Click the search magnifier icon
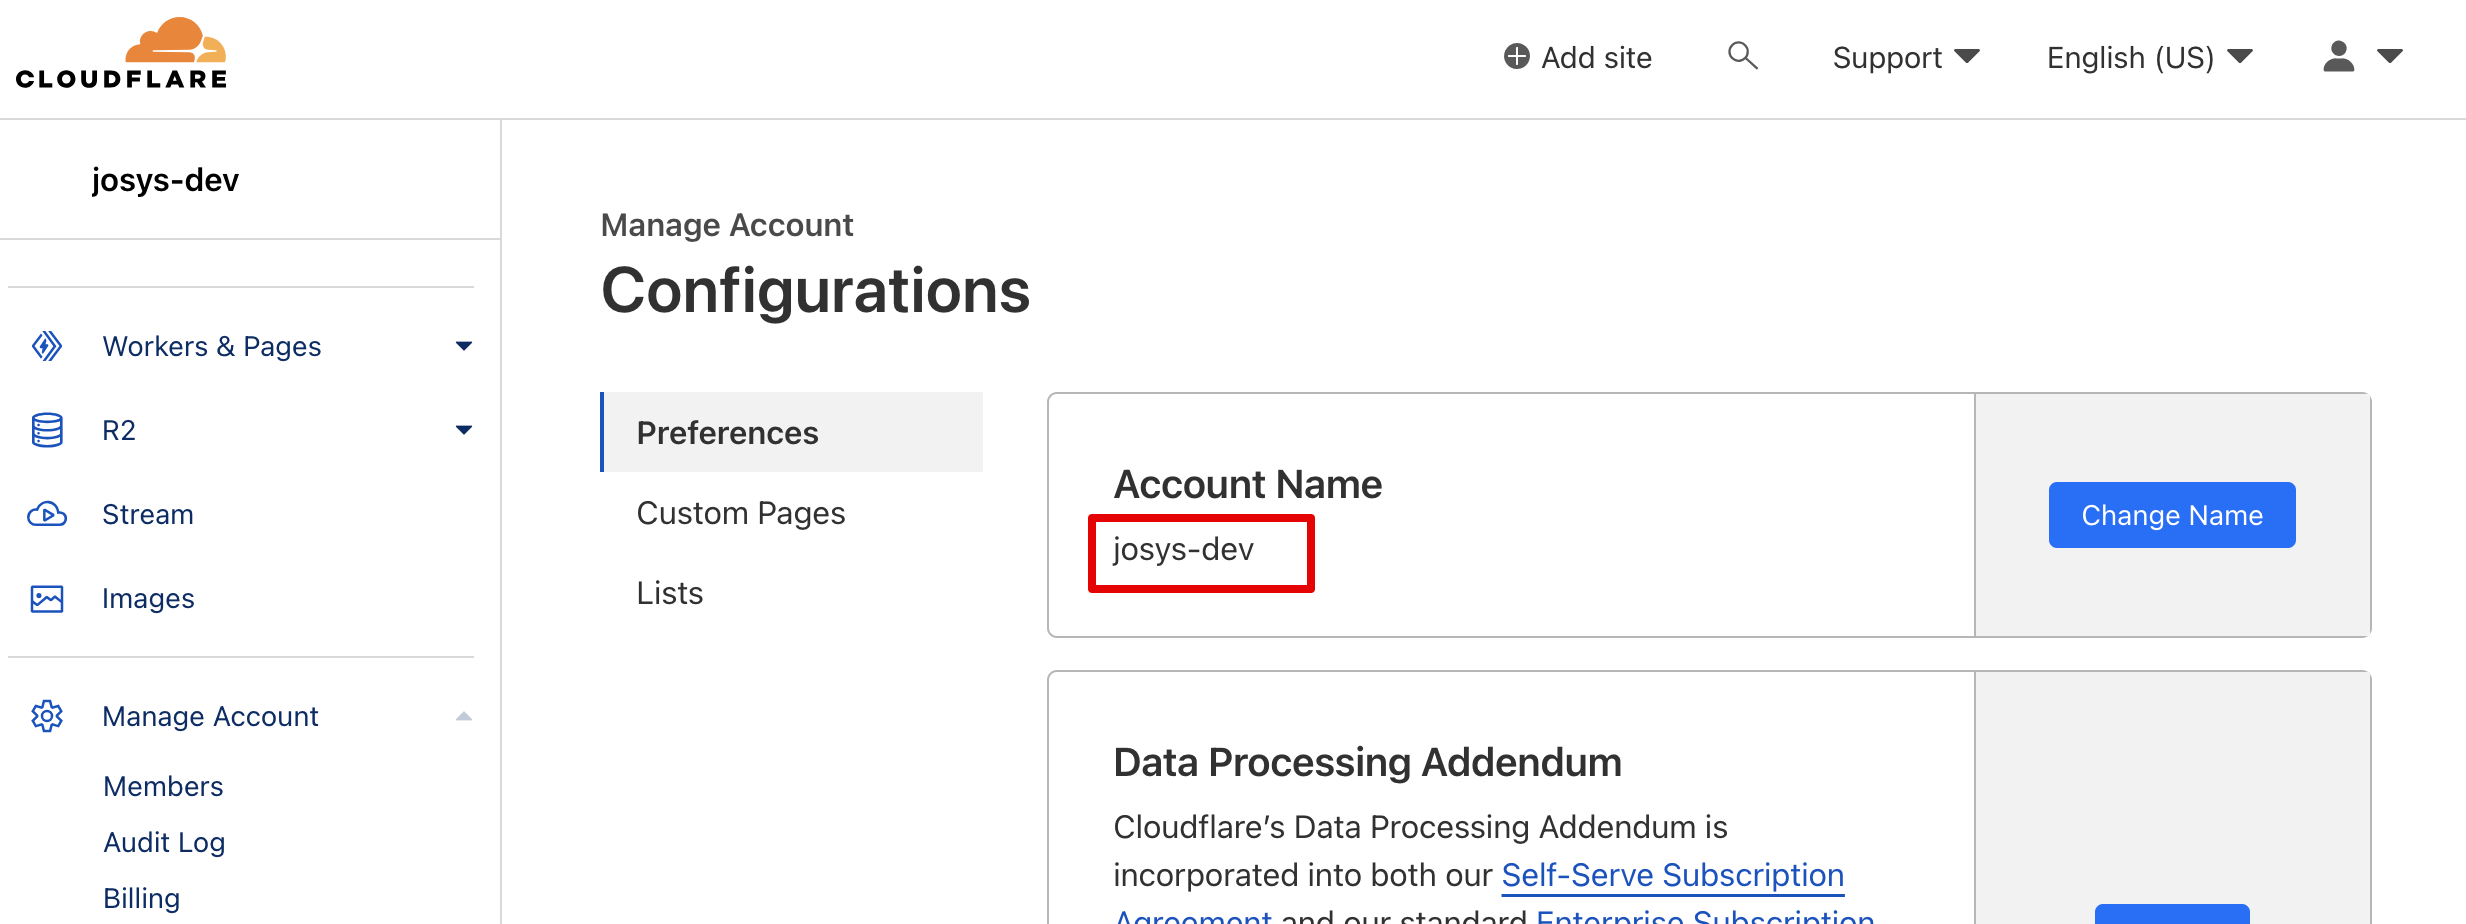2466x924 pixels. pos(1742,56)
